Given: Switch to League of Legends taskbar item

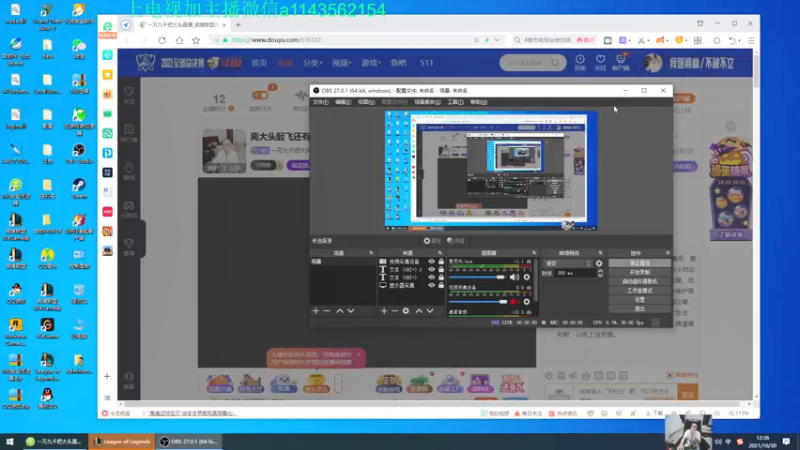Looking at the screenshot, I should [122, 441].
